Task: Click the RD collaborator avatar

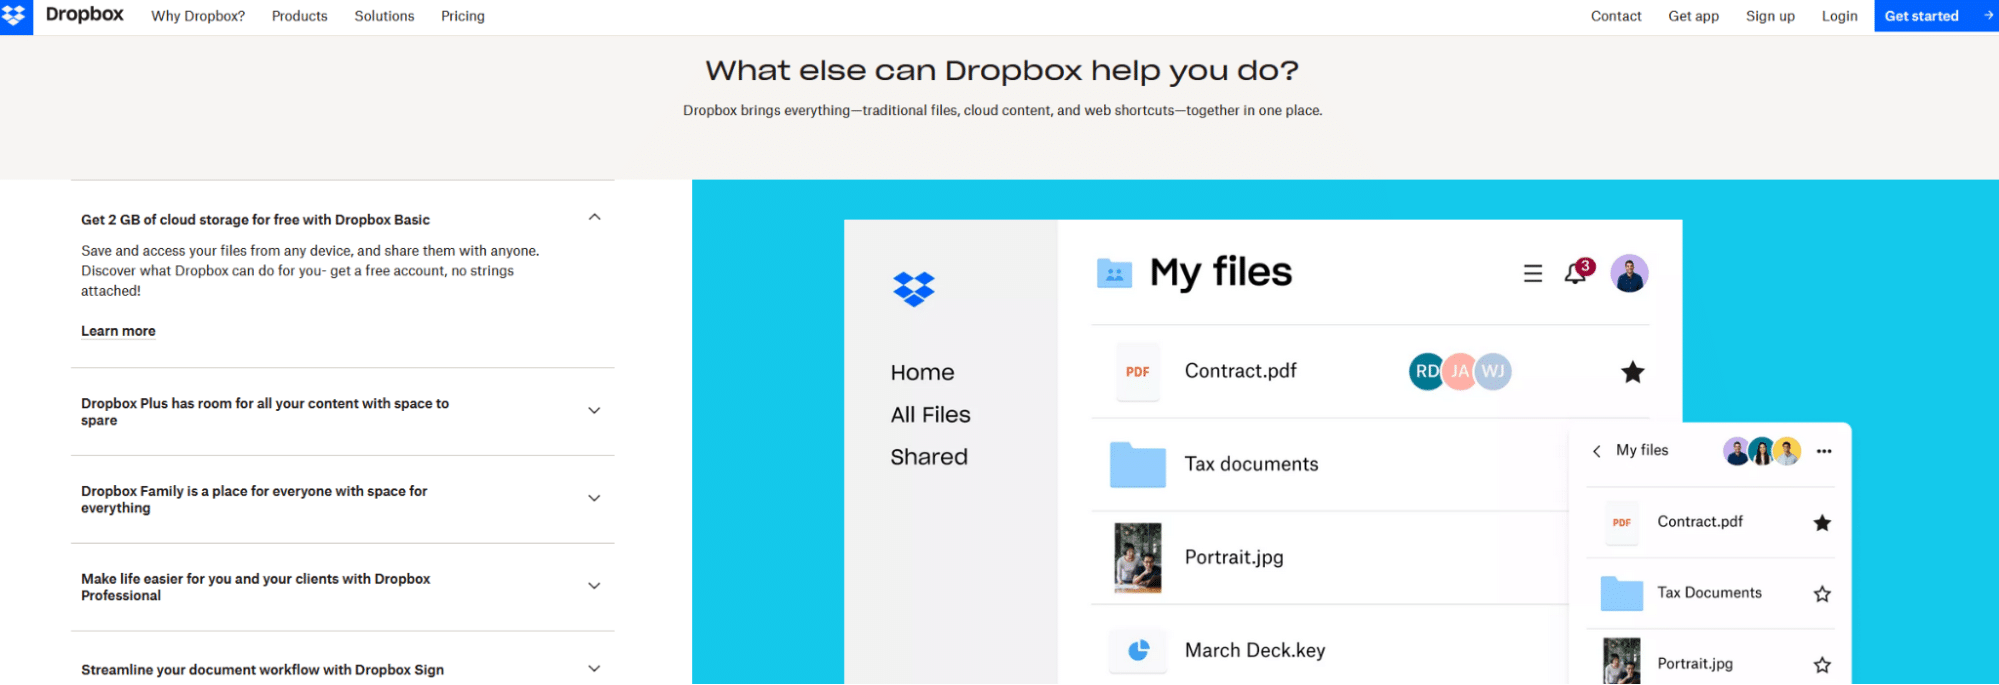Action: coord(1425,372)
